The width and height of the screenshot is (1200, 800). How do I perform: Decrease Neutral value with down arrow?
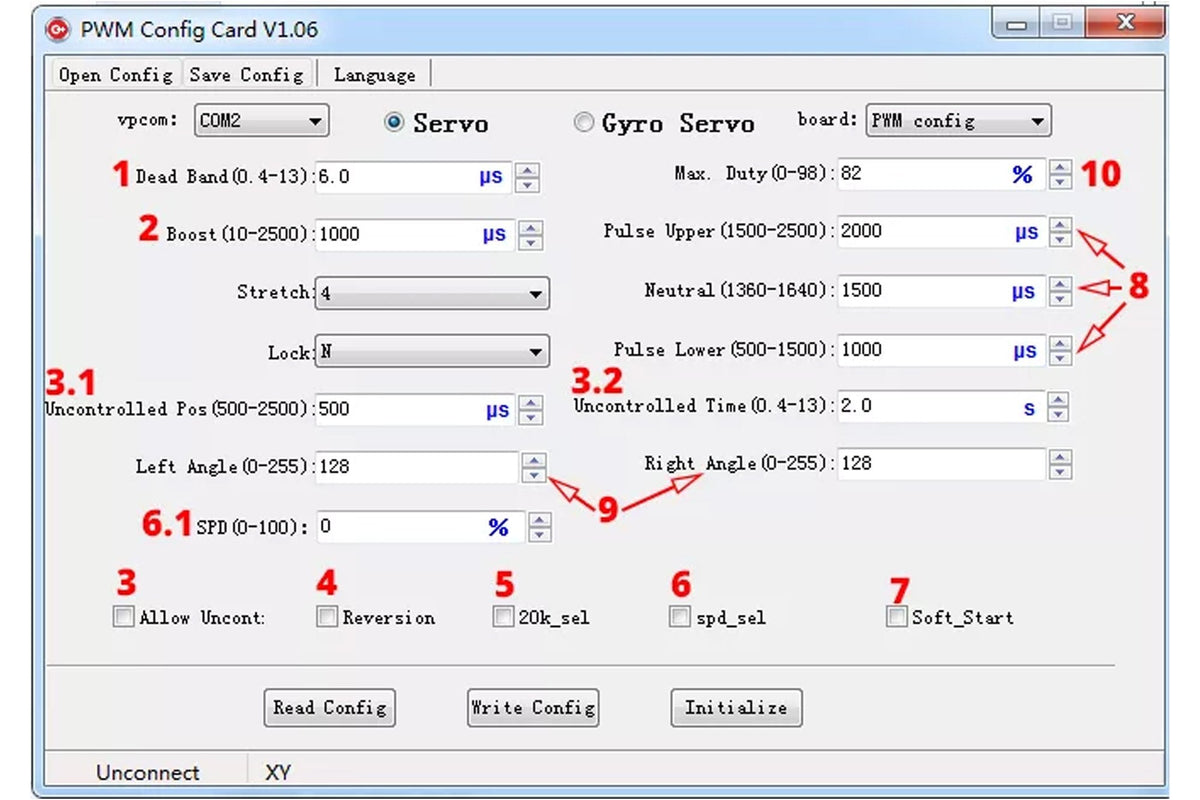pyautogui.click(x=1060, y=299)
